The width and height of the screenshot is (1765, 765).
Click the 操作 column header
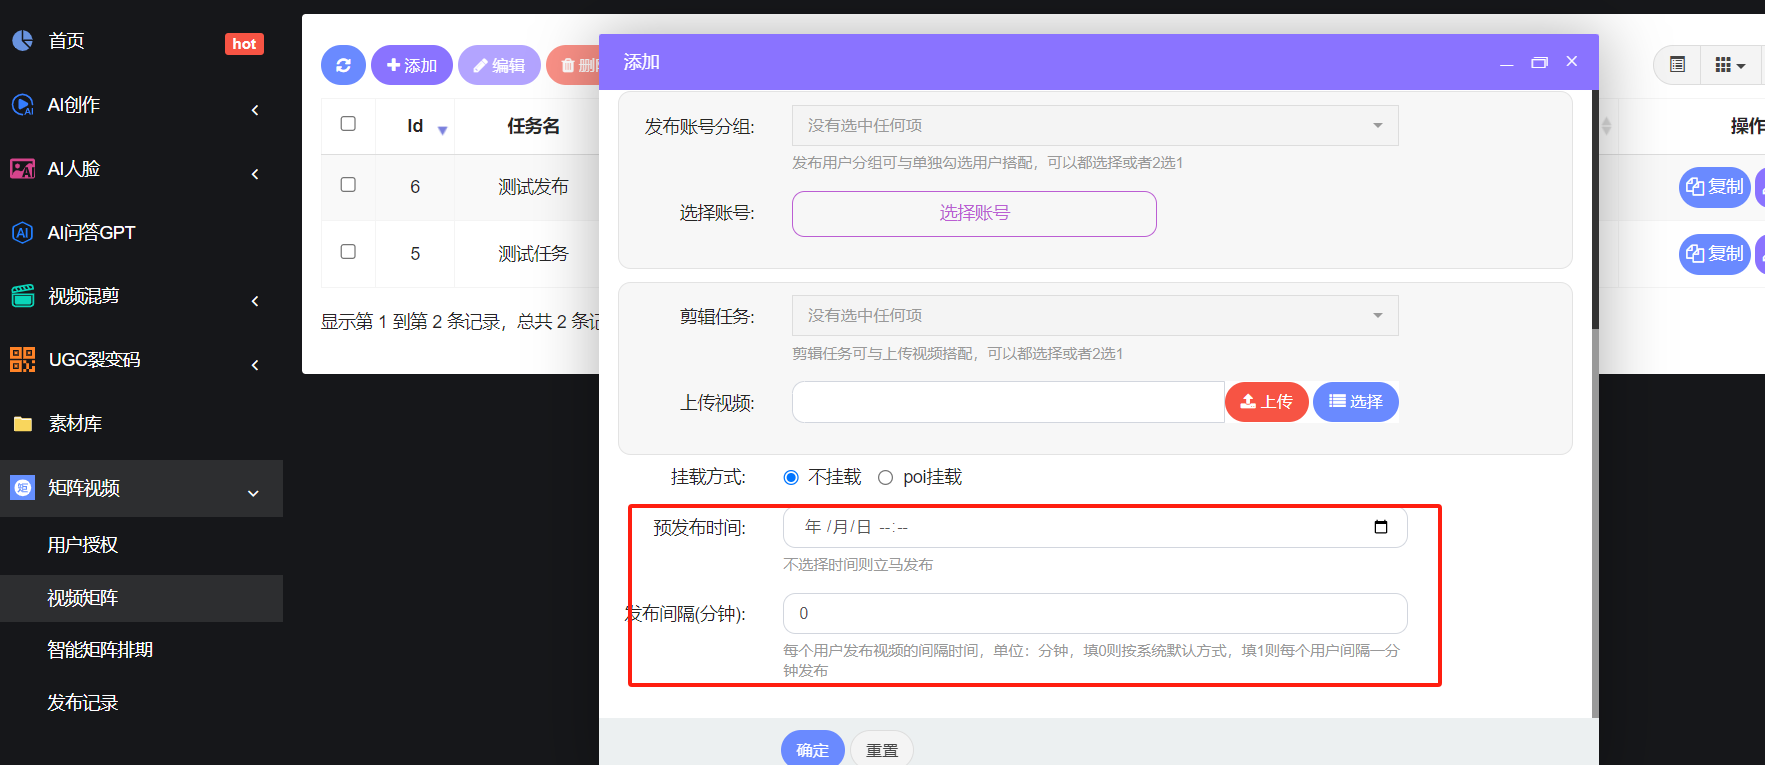tap(1747, 126)
